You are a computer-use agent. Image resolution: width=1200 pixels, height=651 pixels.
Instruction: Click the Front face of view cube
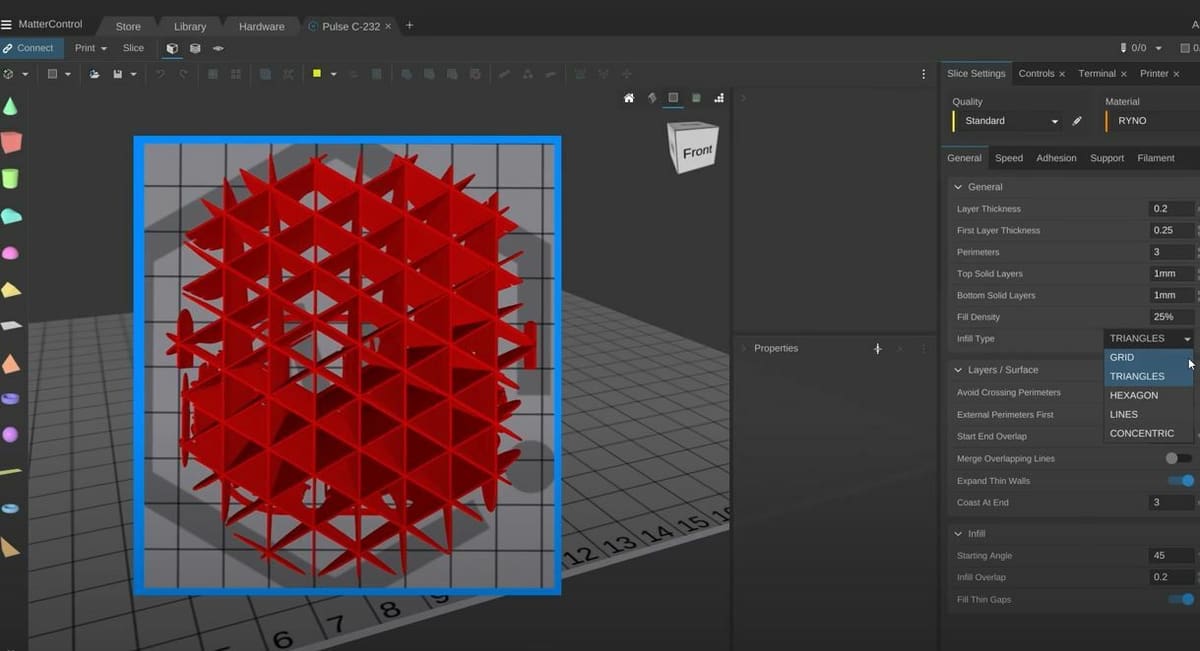[697, 151]
